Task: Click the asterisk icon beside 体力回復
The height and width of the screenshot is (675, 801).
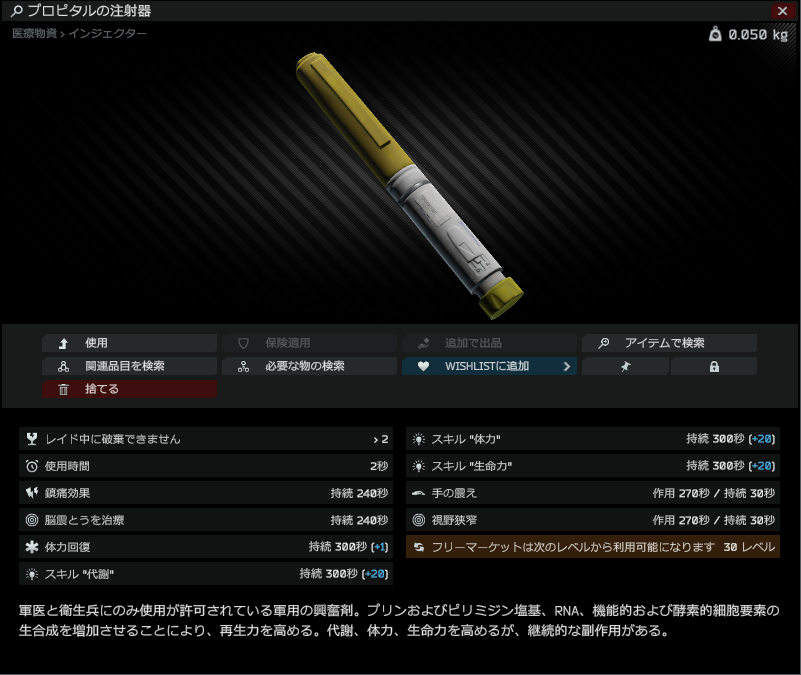Action: [x=32, y=547]
